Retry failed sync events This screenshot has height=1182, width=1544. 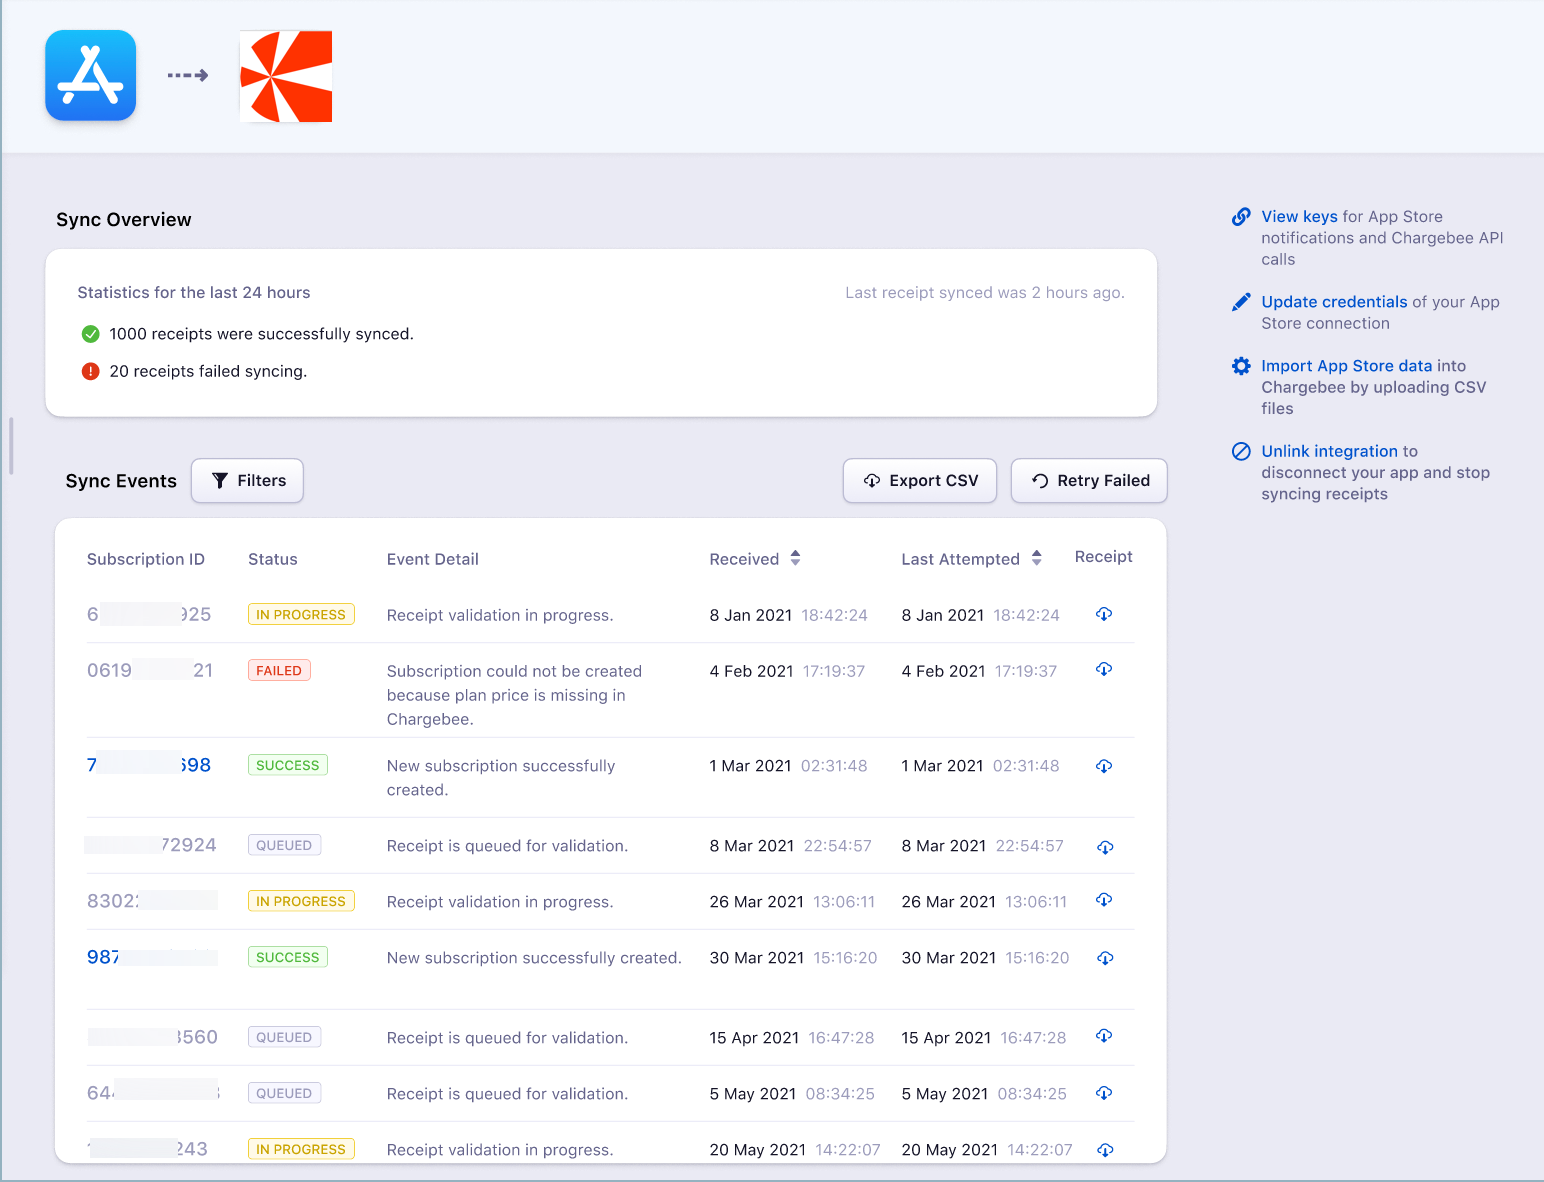[x=1089, y=481]
